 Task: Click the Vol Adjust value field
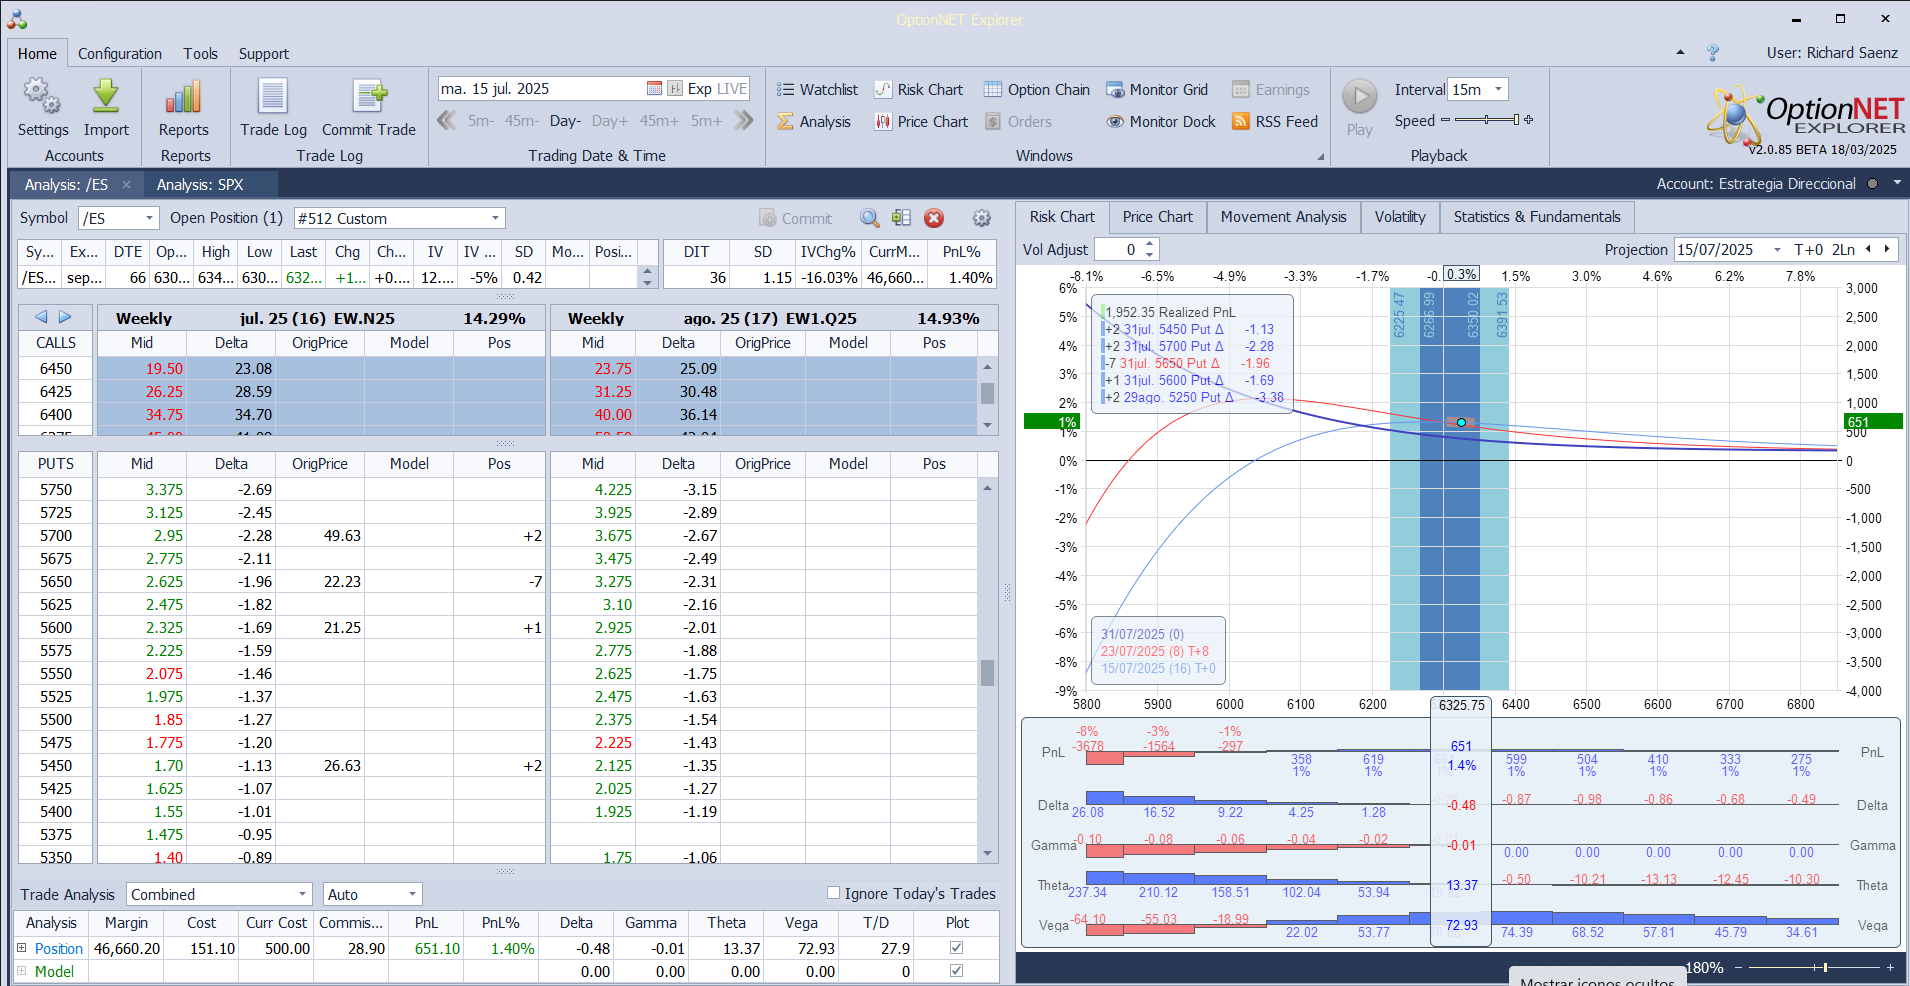1119,250
